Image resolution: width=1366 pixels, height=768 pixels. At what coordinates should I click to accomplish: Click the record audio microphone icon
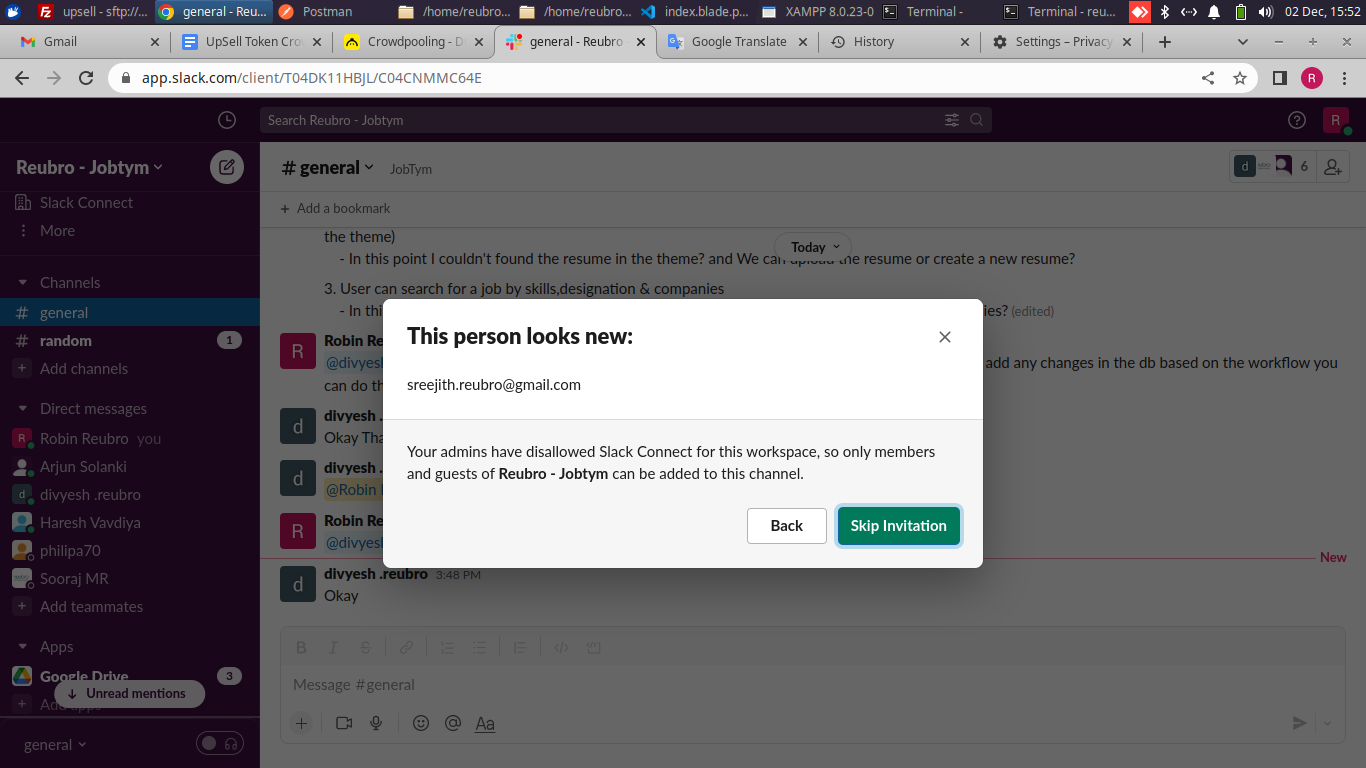pos(376,723)
